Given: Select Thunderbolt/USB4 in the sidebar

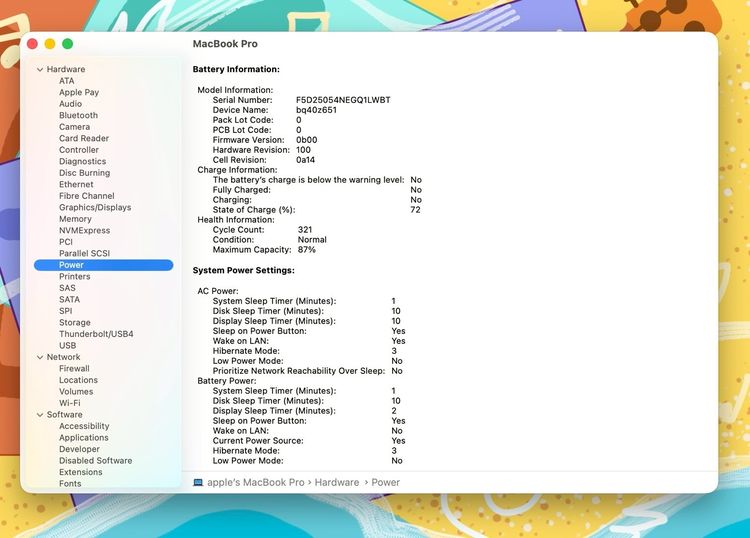Looking at the screenshot, I should (x=96, y=334).
